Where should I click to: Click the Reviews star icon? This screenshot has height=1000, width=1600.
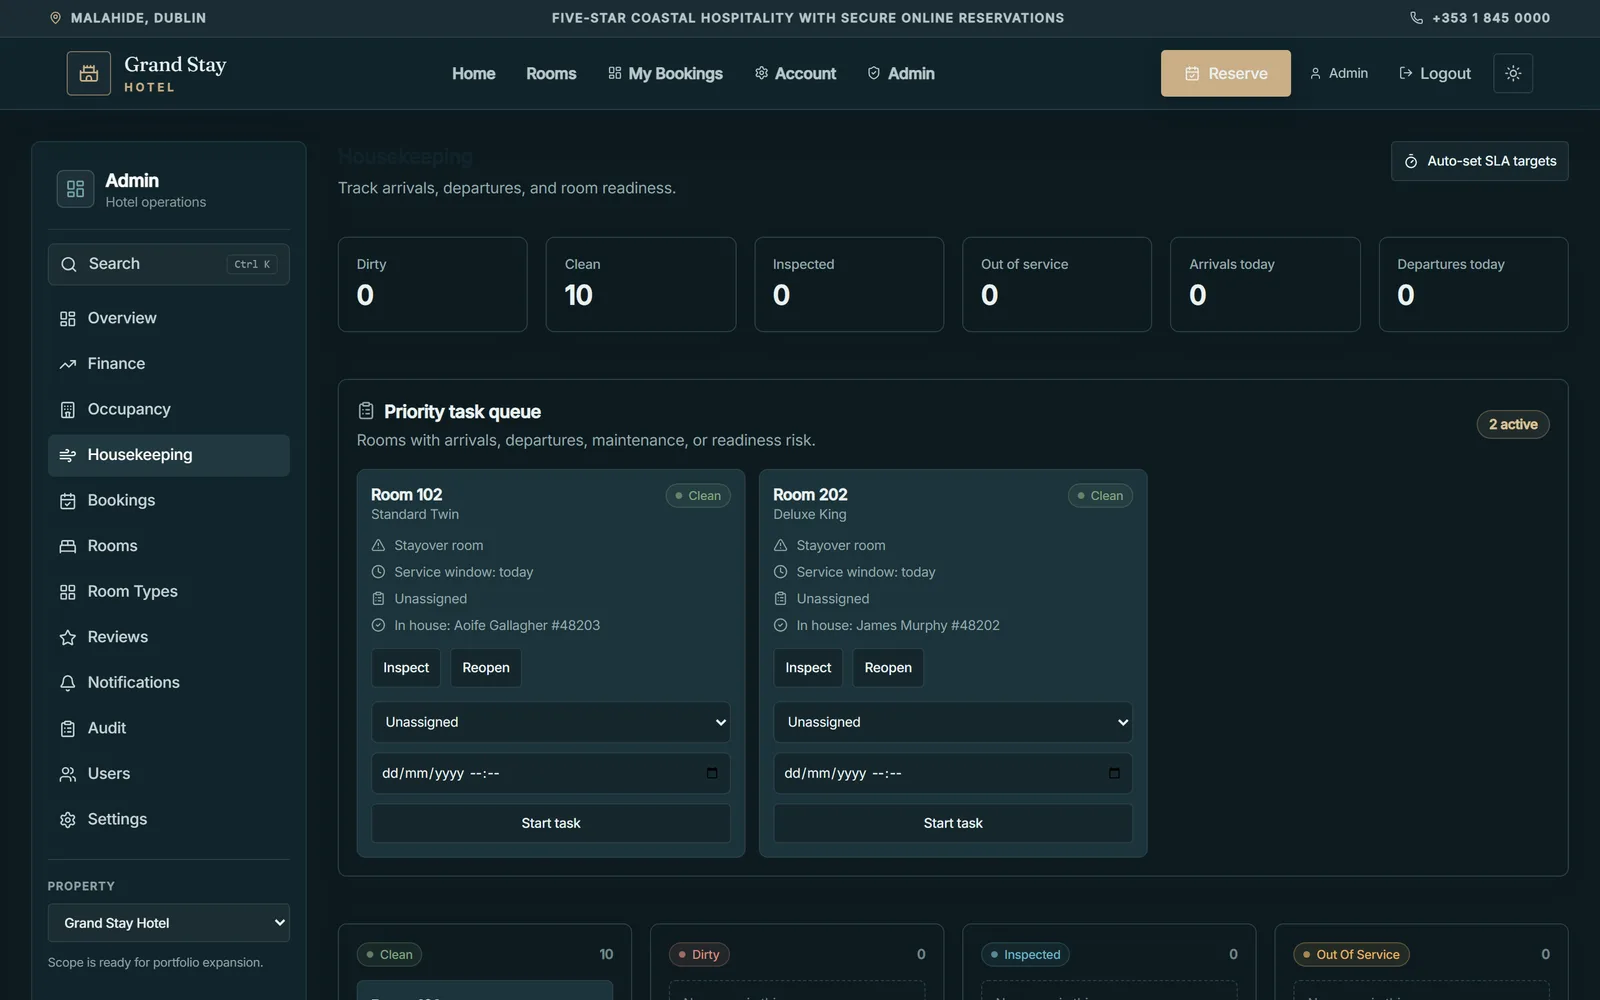point(68,637)
